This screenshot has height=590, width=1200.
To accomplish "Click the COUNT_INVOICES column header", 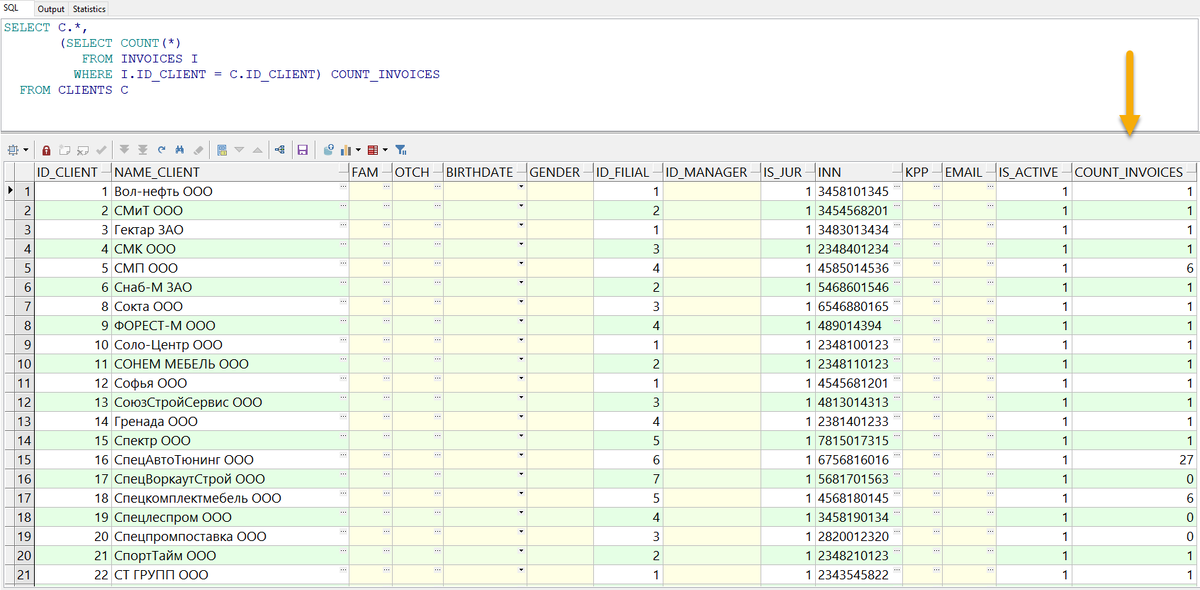I will click(1135, 172).
